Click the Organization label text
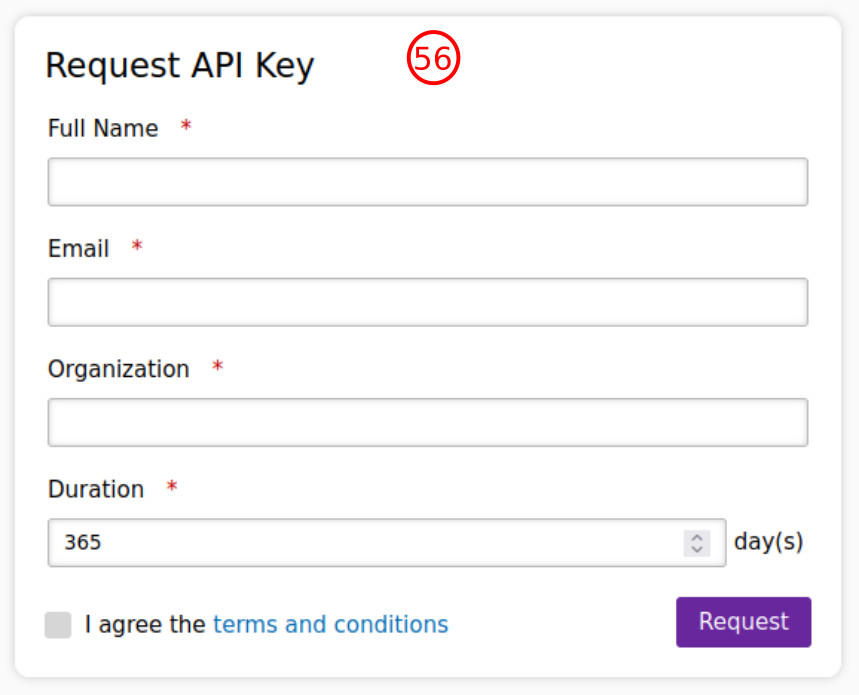859x695 pixels. coord(118,369)
